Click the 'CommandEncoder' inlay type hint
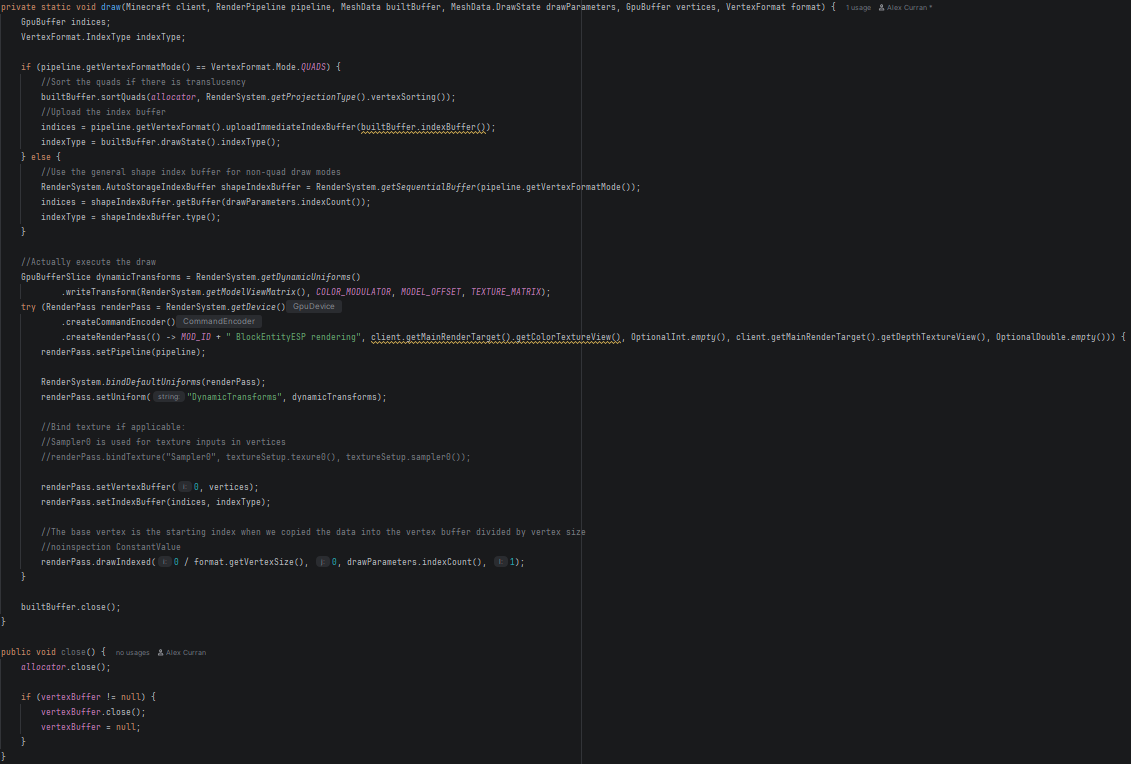The image size is (1131, 764). (x=219, y=322)
